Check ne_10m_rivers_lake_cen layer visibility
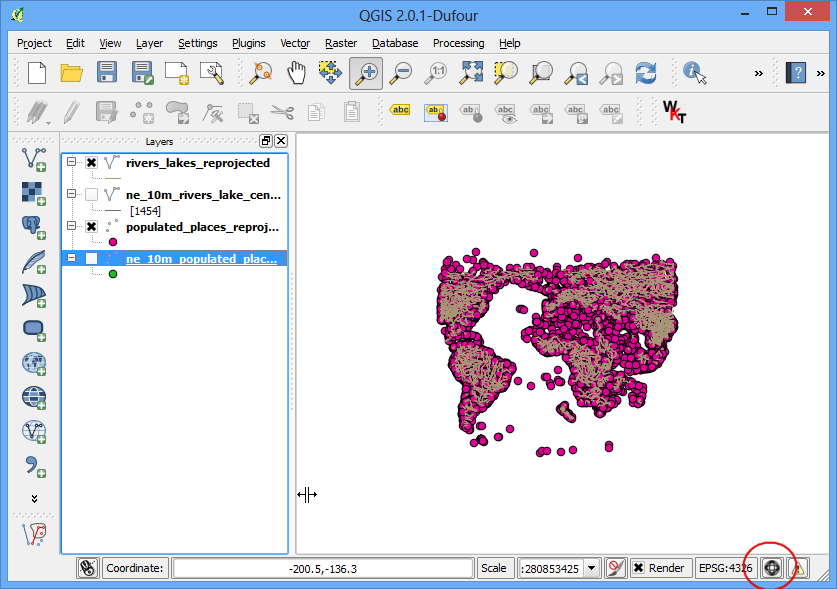Screen dimensions: 837x589 pos(92,194)
